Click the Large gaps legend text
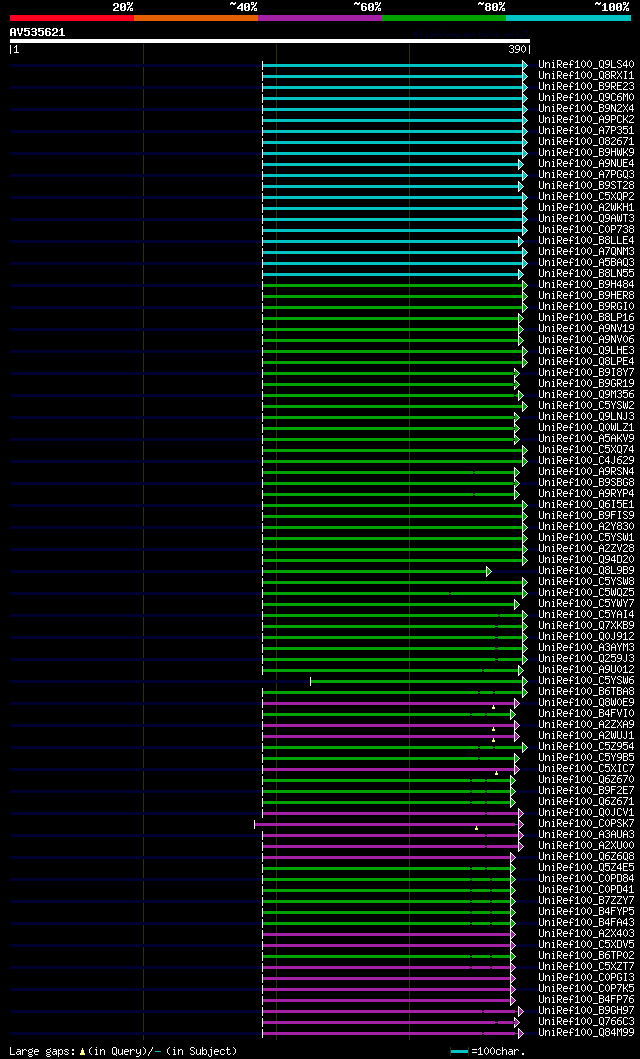The image size is (640, 1059). click(124, 1052)
